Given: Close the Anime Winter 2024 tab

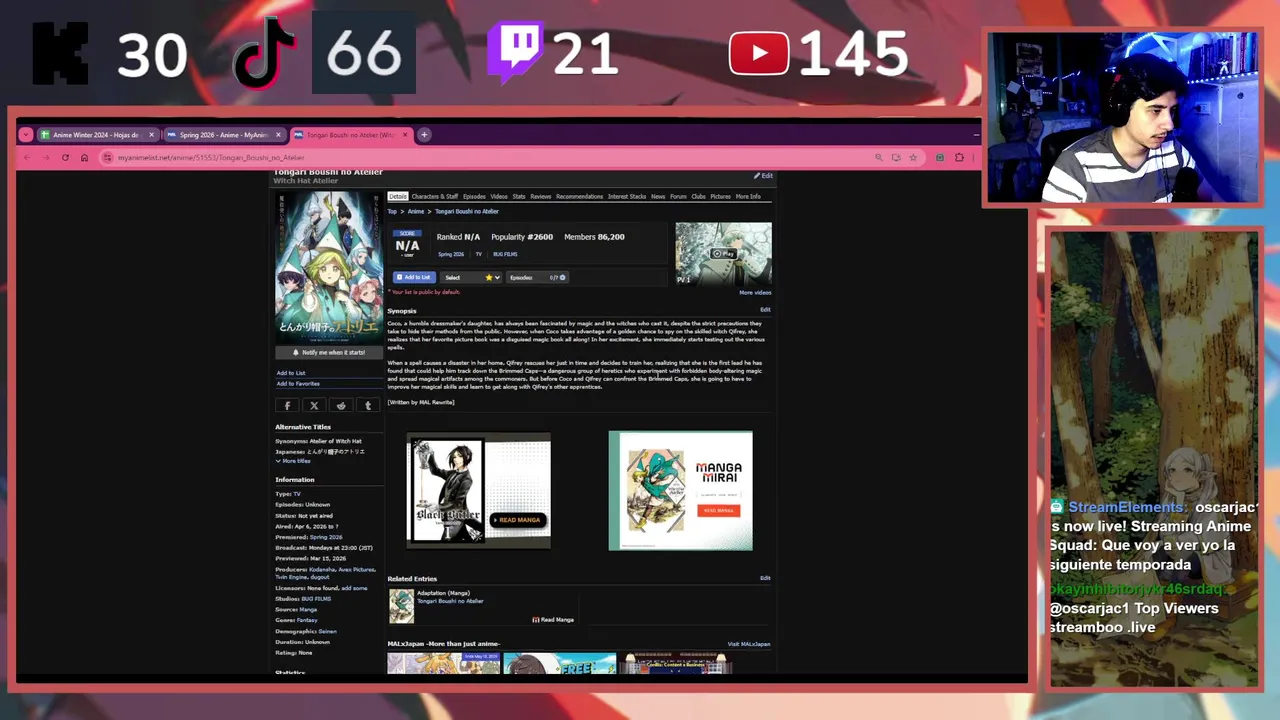Looking at the screenshot, I should [x=152, y=134].
